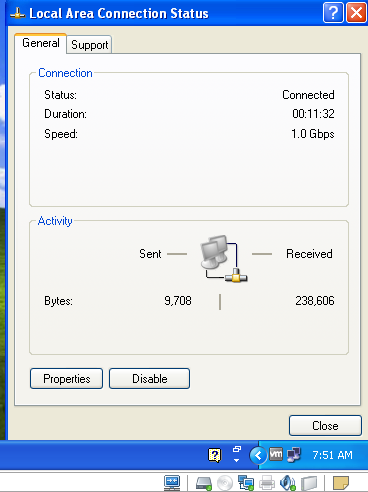This screenshot has width=368, height=492.
Task: Open the taskbar help balloon icon
Action: [215, 455]
